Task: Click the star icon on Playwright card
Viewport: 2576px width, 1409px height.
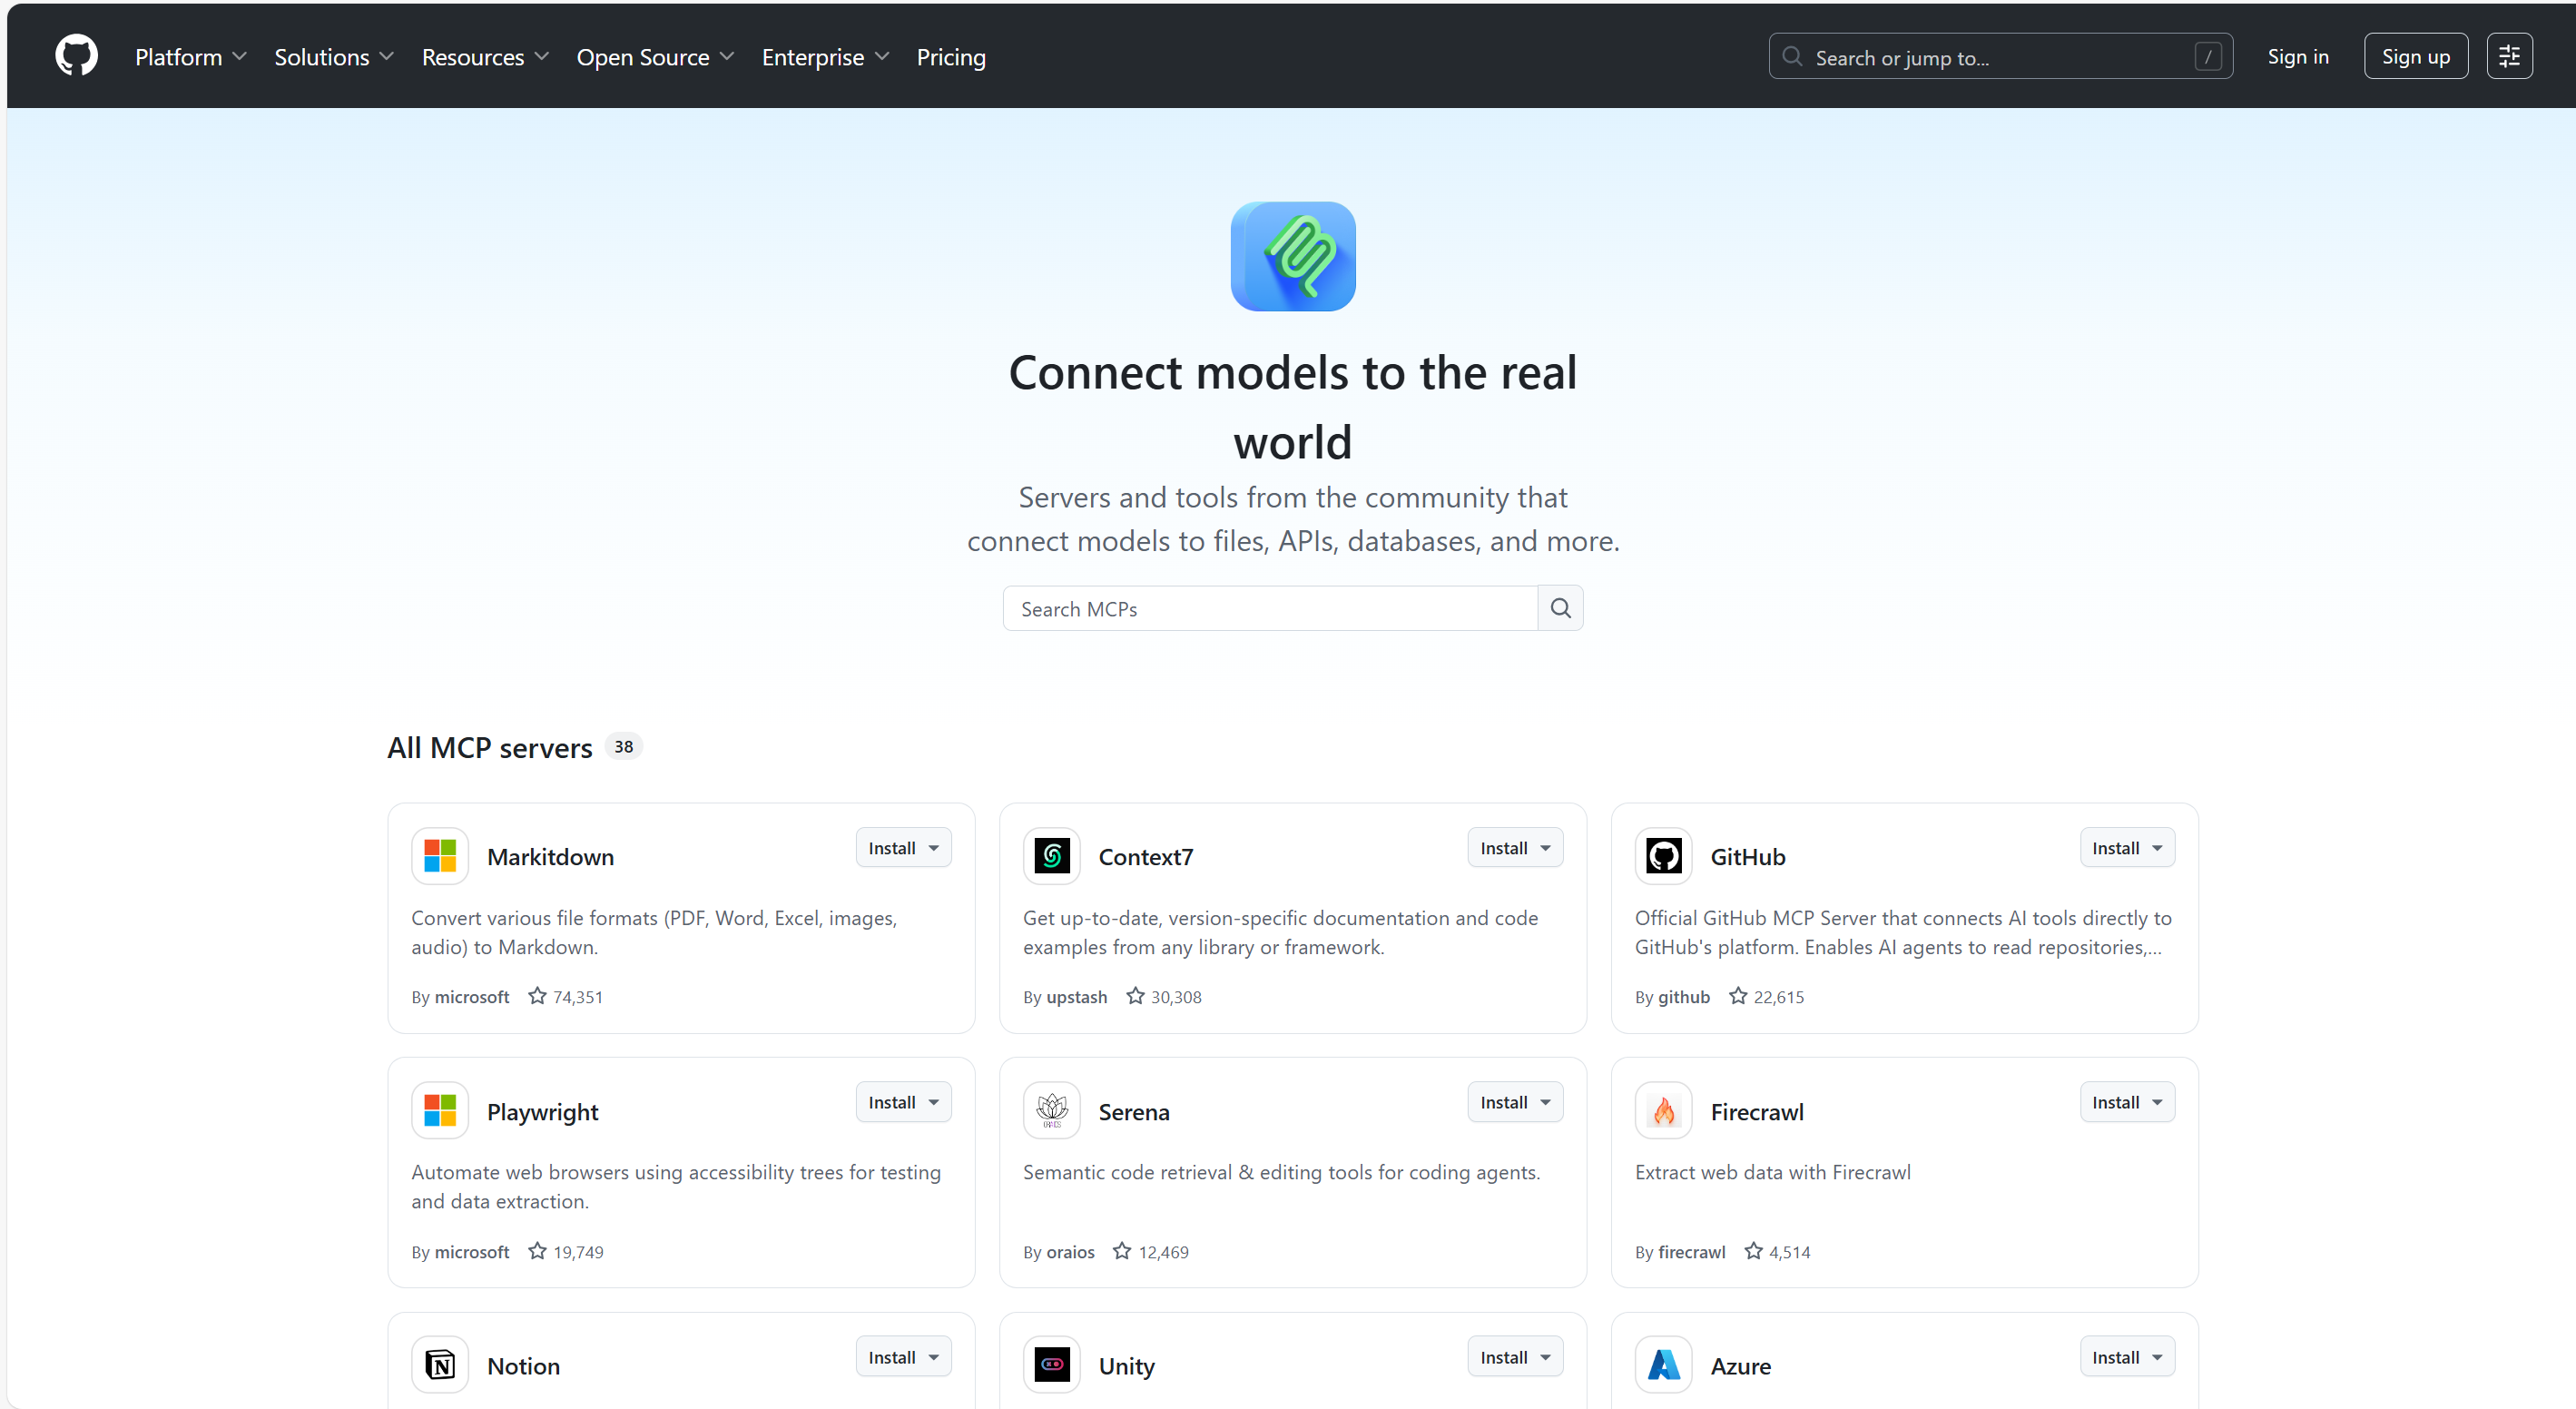Action: tap(537, 1251)
